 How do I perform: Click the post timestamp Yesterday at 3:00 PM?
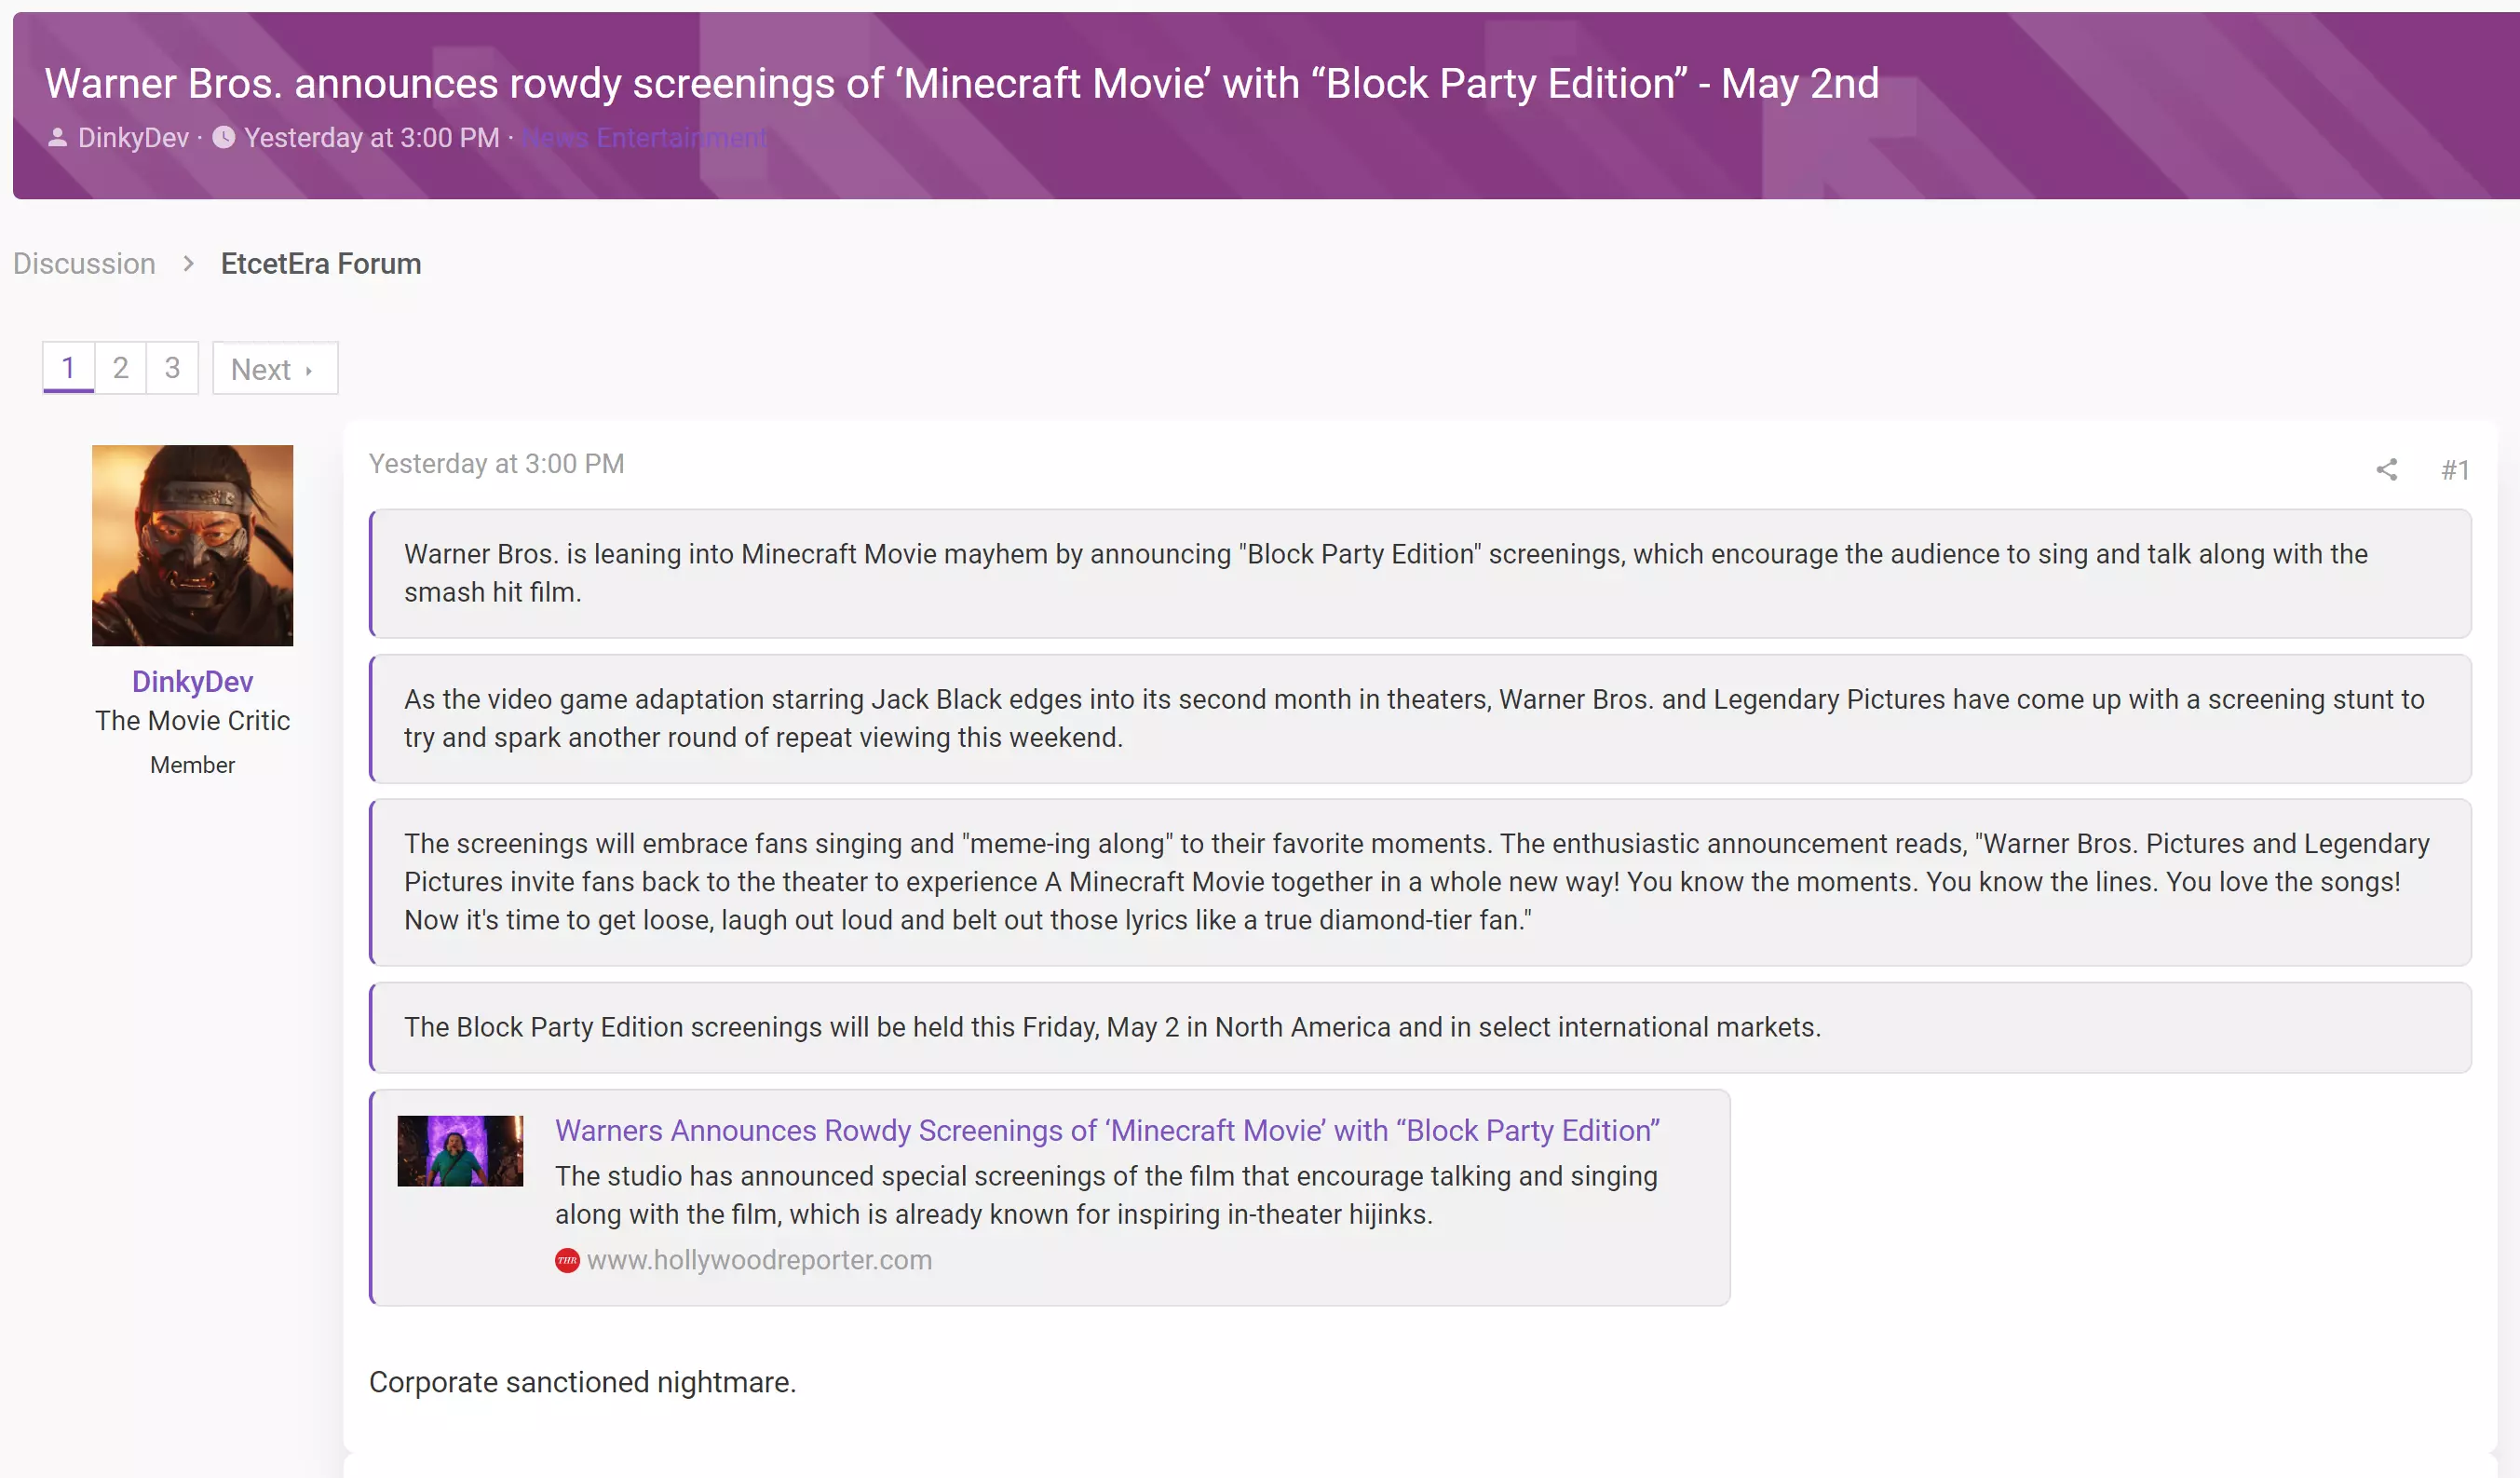tap(496, 464)
